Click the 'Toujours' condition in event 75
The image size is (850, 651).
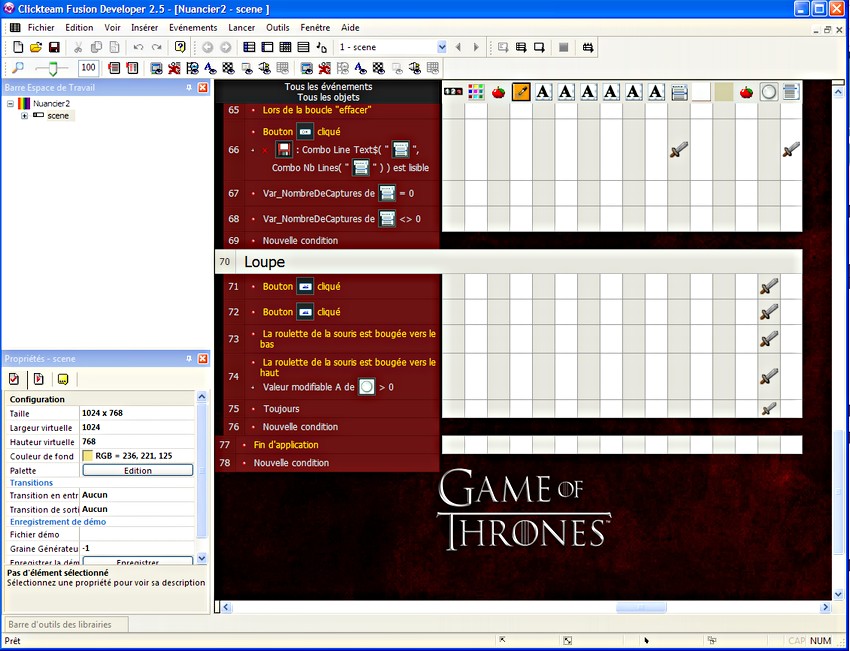281,409
